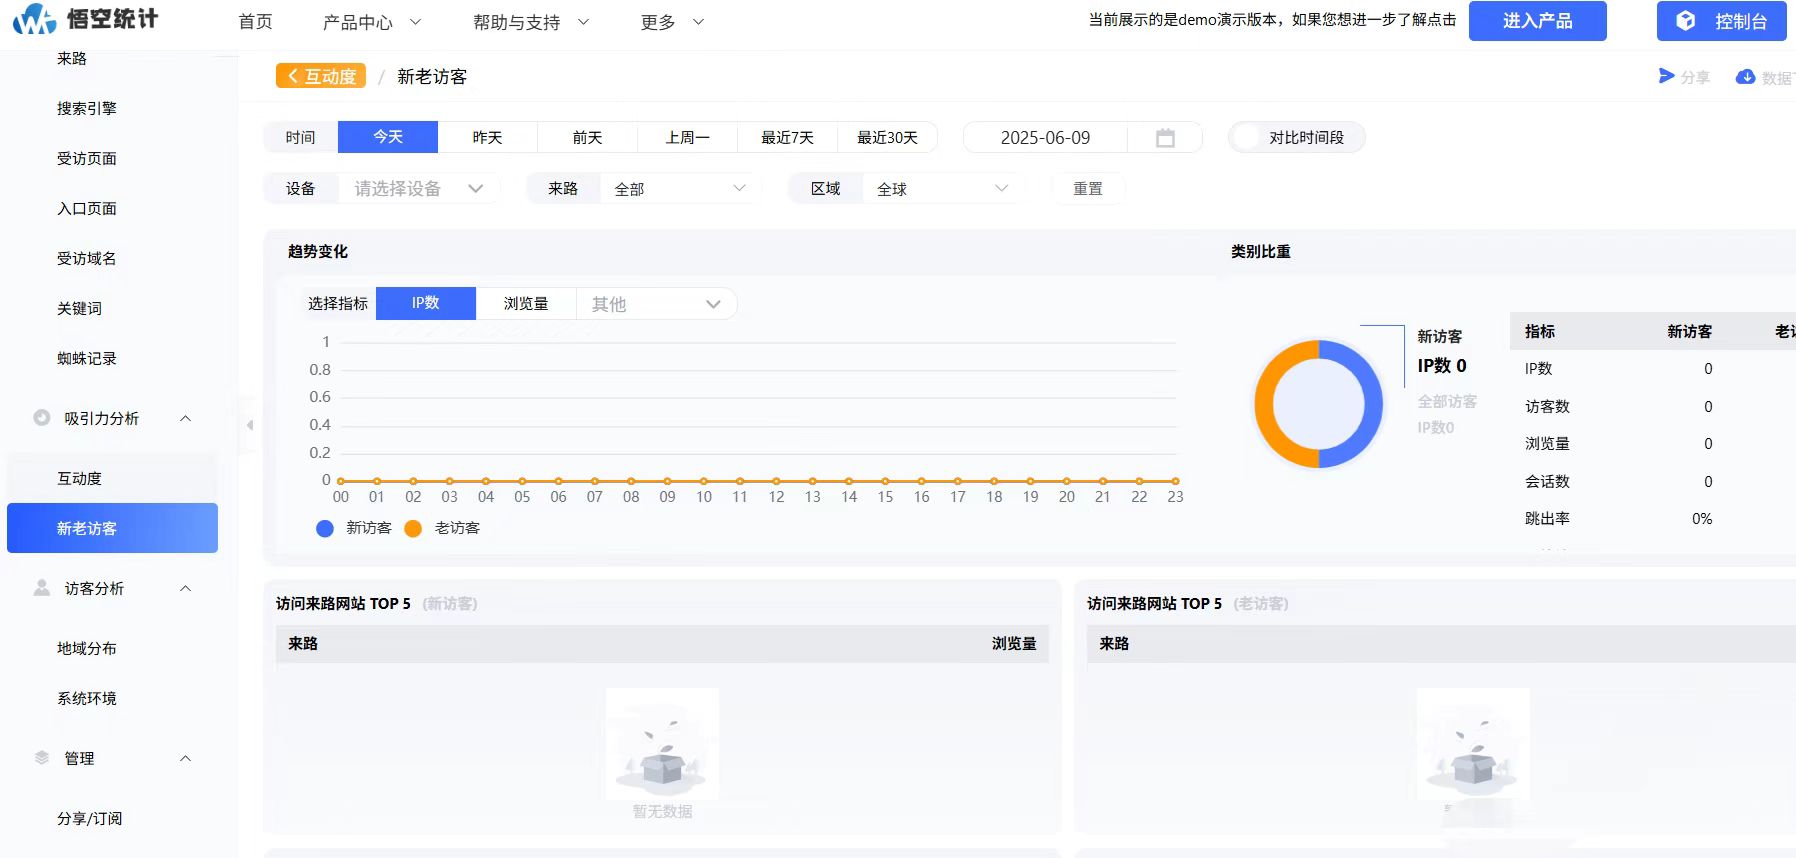Open 地域分布 in the sidebar
1796x858 pixels.
pyautogui.click(x=87, y=648)
